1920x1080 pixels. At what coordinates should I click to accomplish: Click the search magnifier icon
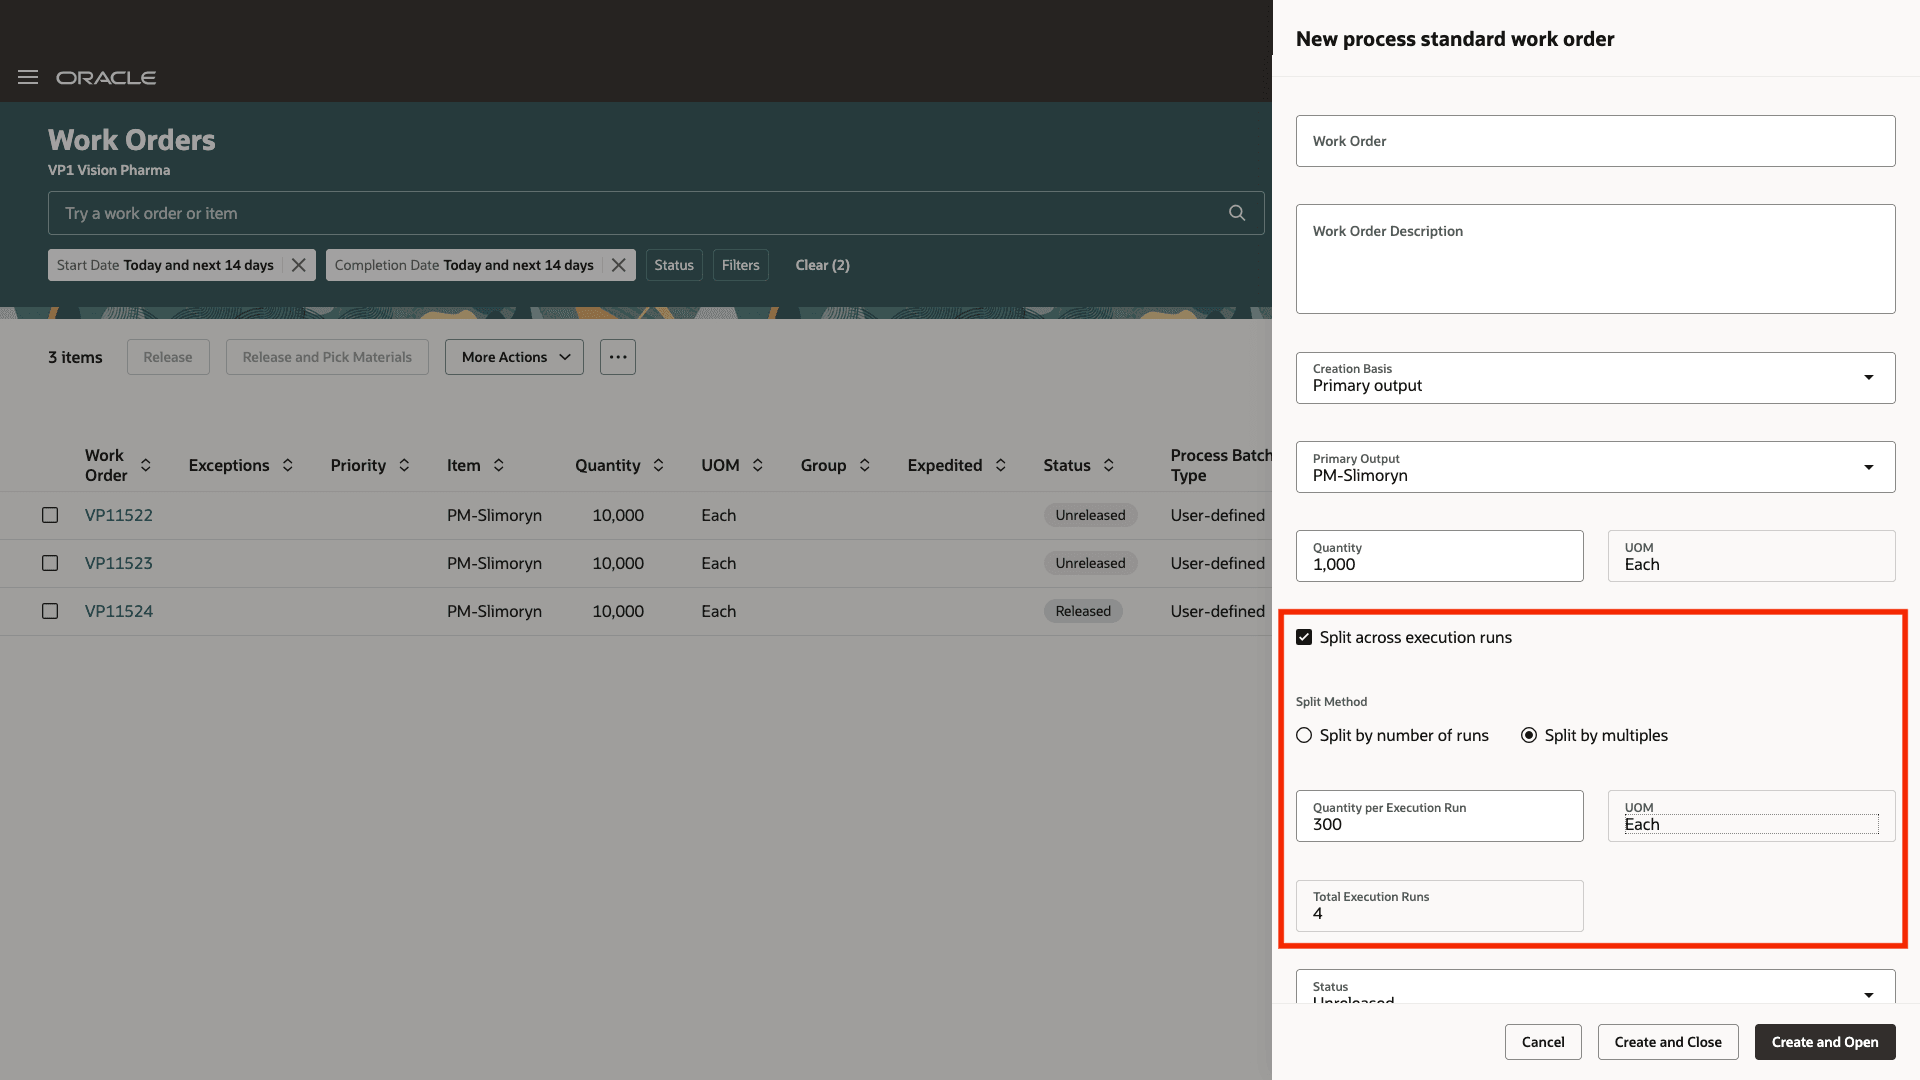(1236, 213)
